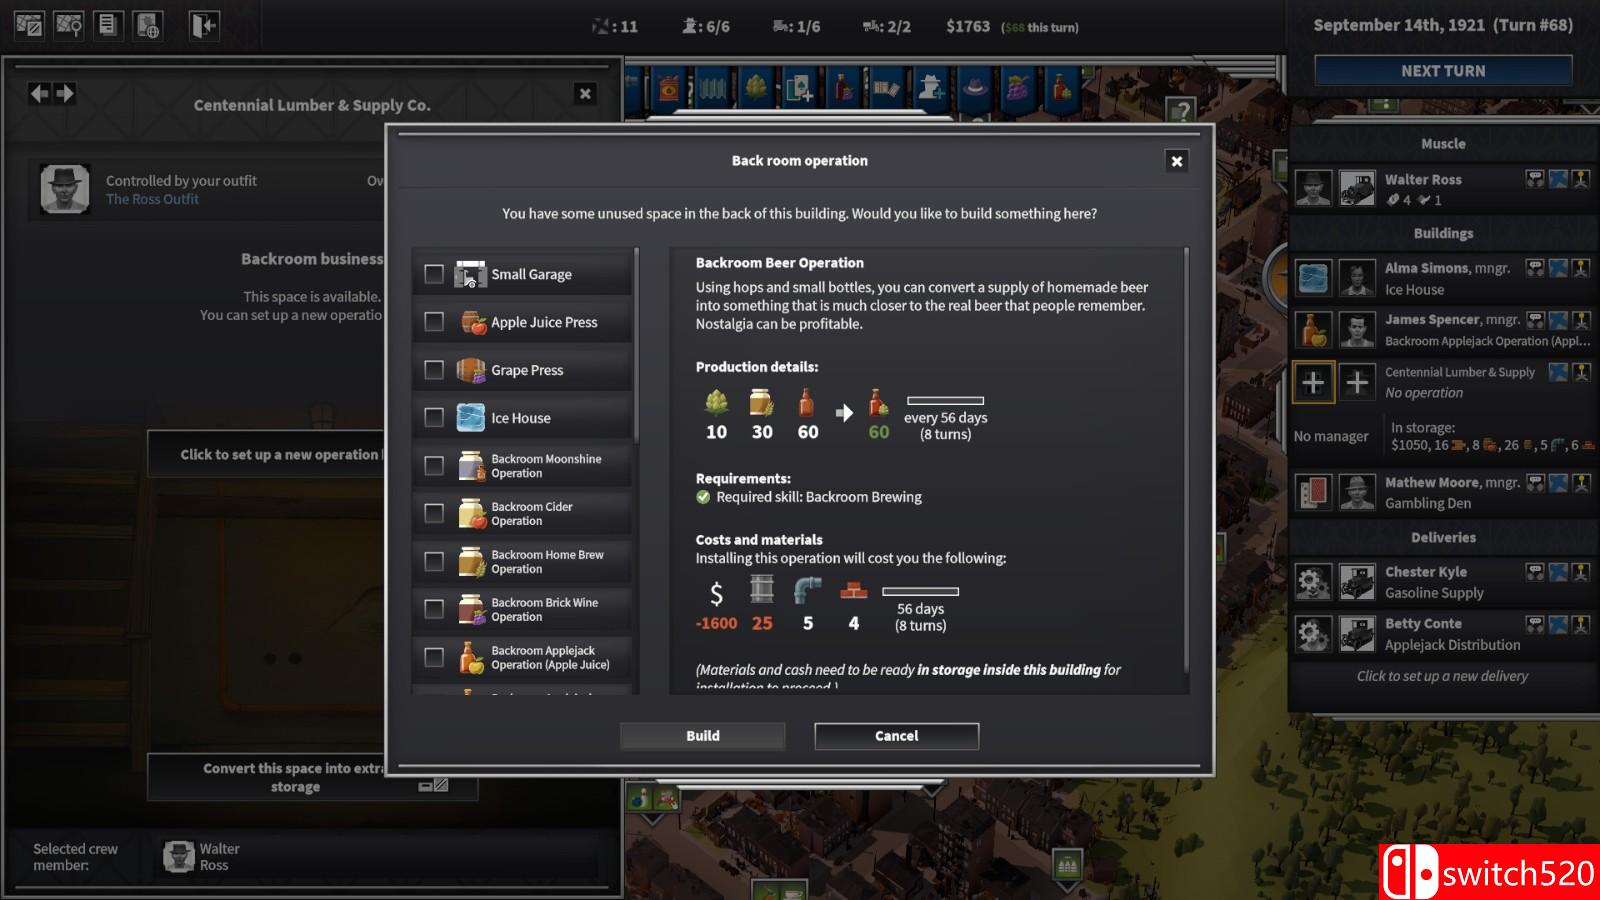Click the gasoline can banner icon
Image resolution: width=1600 pixels, height=900 pixels.
pyautogui.click(x=668, y=89)
